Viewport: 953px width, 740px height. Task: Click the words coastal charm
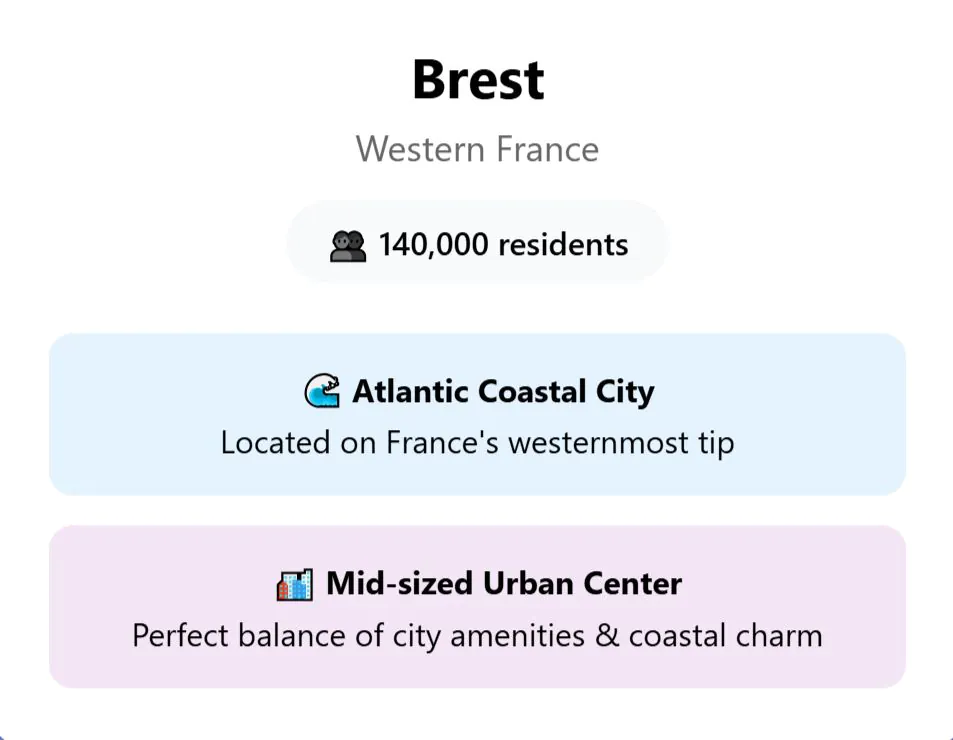pos(725,636)
